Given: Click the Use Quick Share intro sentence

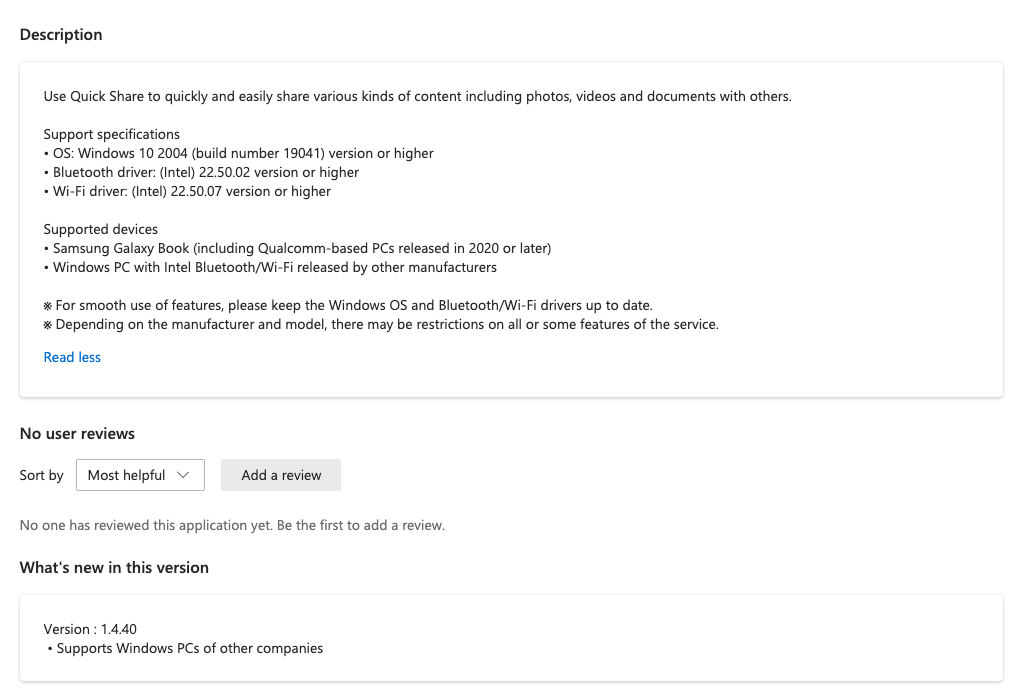Looking at the screenshot, I should point(417,96).
